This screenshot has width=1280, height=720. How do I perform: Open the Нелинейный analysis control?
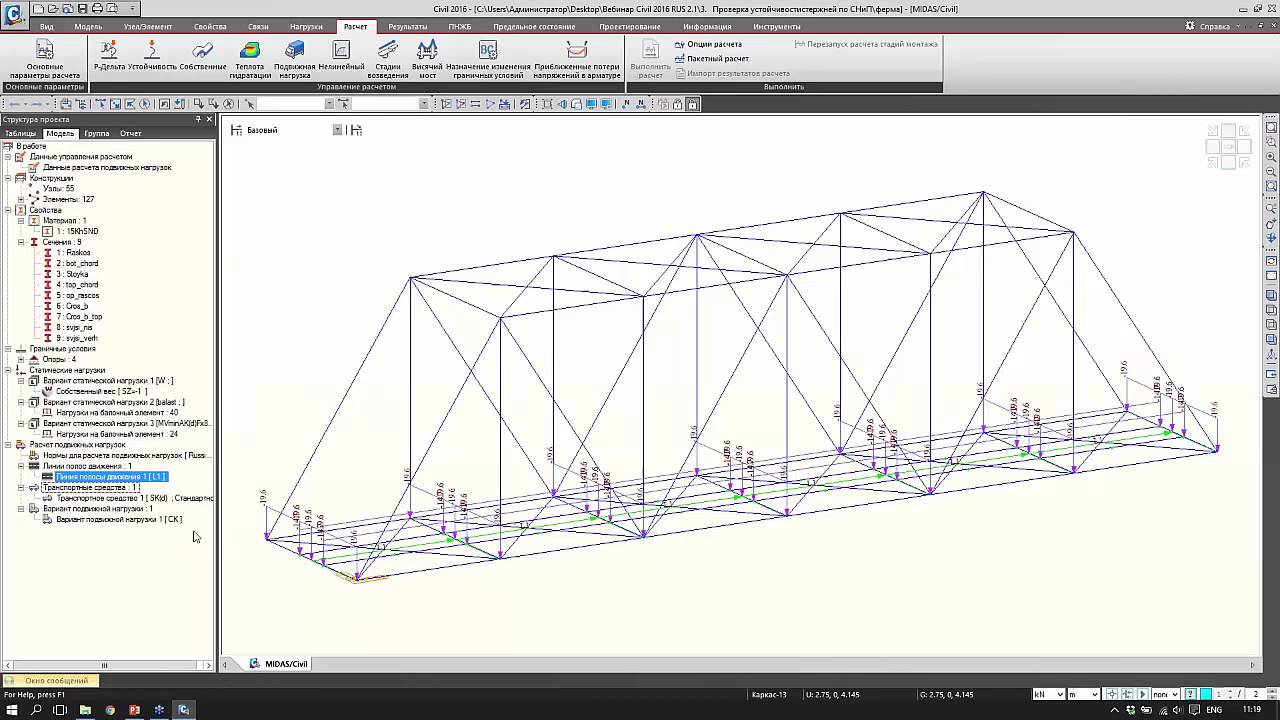[341, 55]
